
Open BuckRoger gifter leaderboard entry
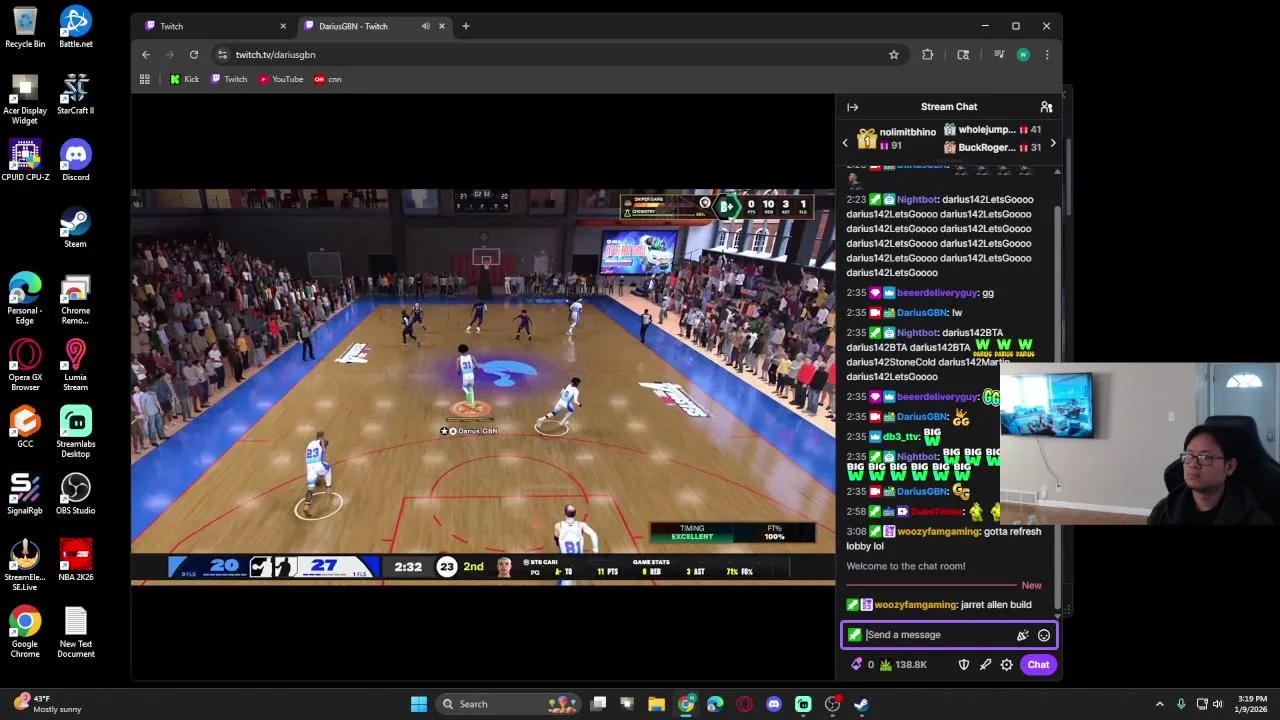[992, 148]
